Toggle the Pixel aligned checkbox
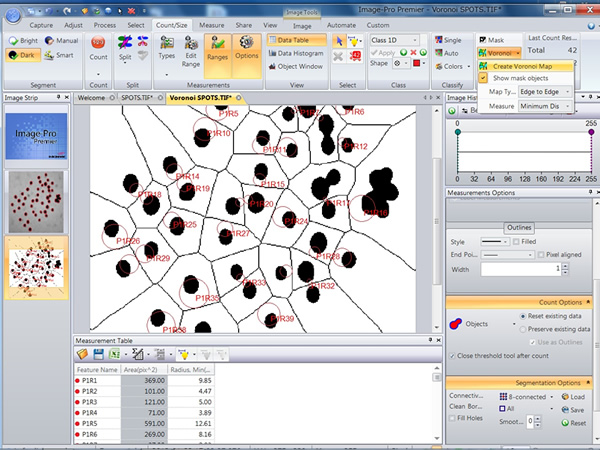 (x=541, y=255)
